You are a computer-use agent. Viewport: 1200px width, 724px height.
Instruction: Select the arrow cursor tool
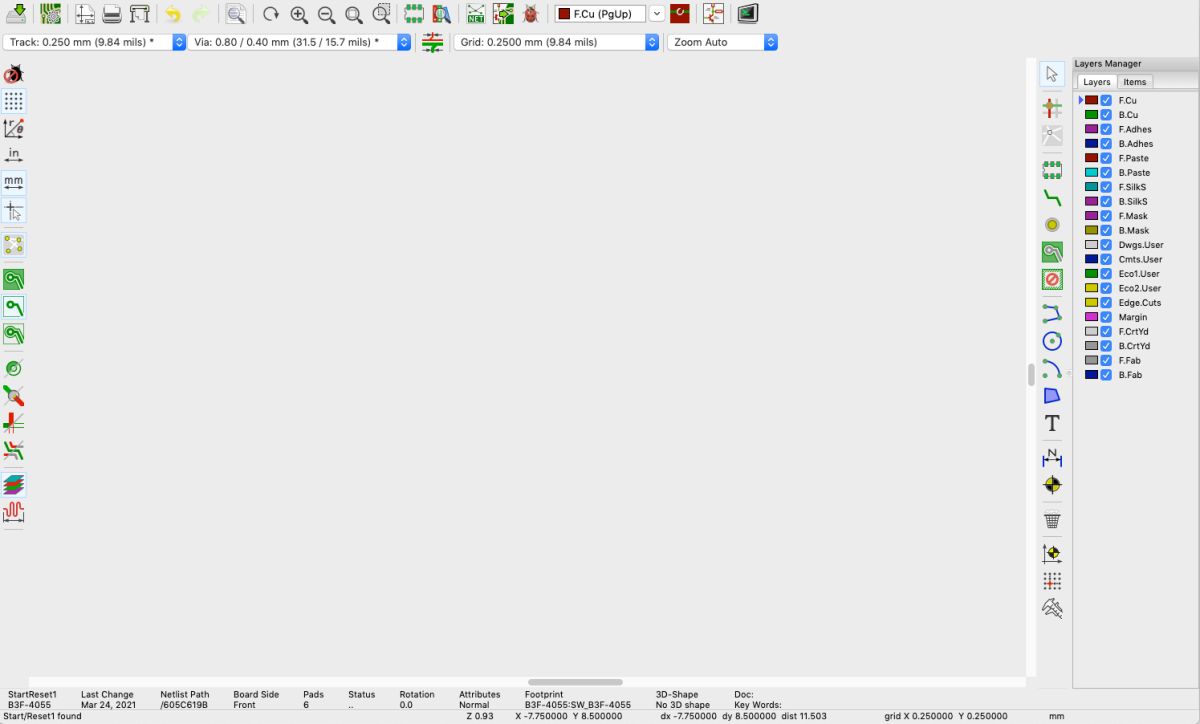pyautogui.click(x=1052, y=74)
